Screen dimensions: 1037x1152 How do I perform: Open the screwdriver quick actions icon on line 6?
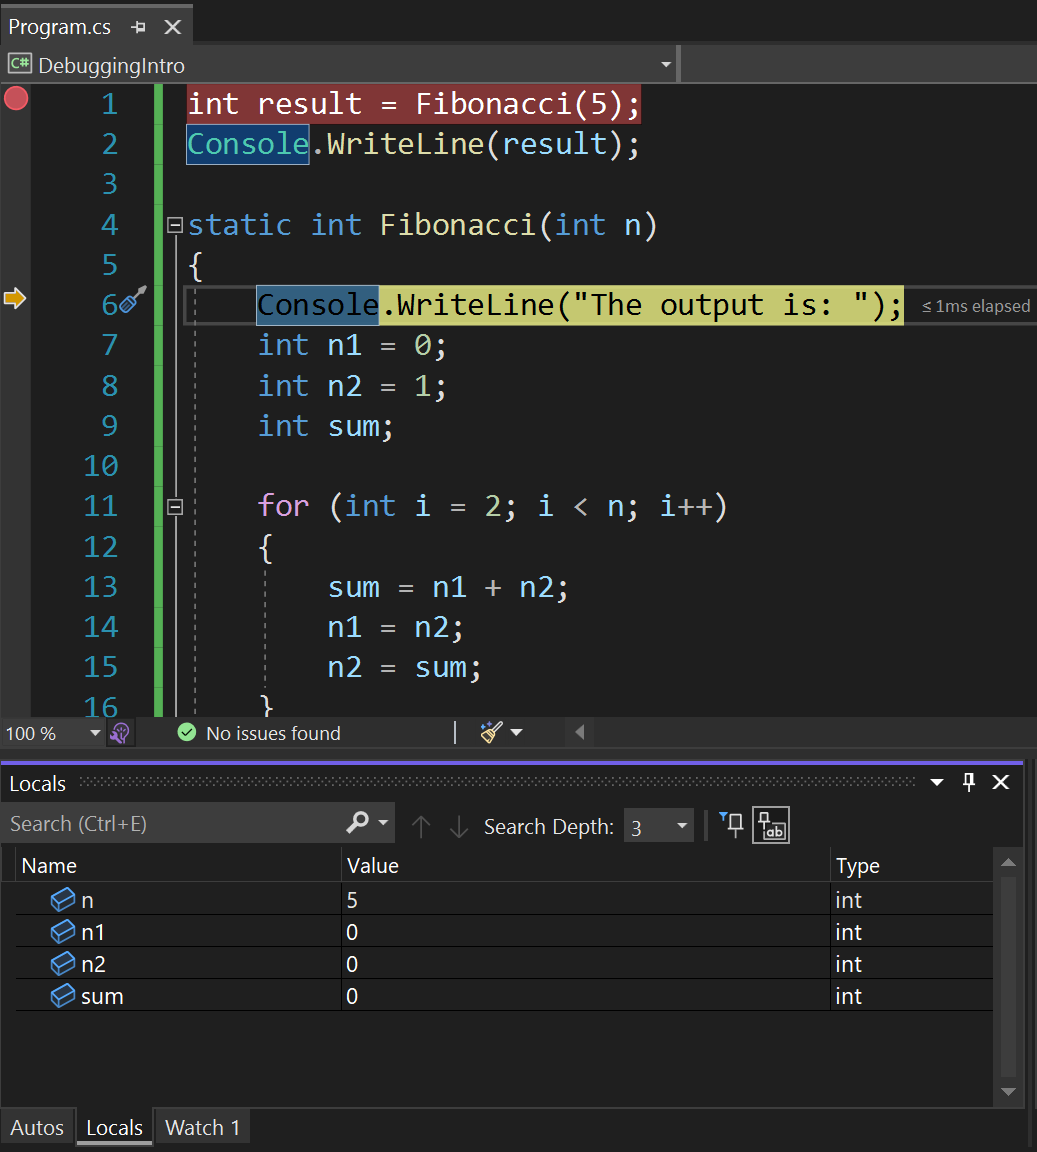coord(133,300)
